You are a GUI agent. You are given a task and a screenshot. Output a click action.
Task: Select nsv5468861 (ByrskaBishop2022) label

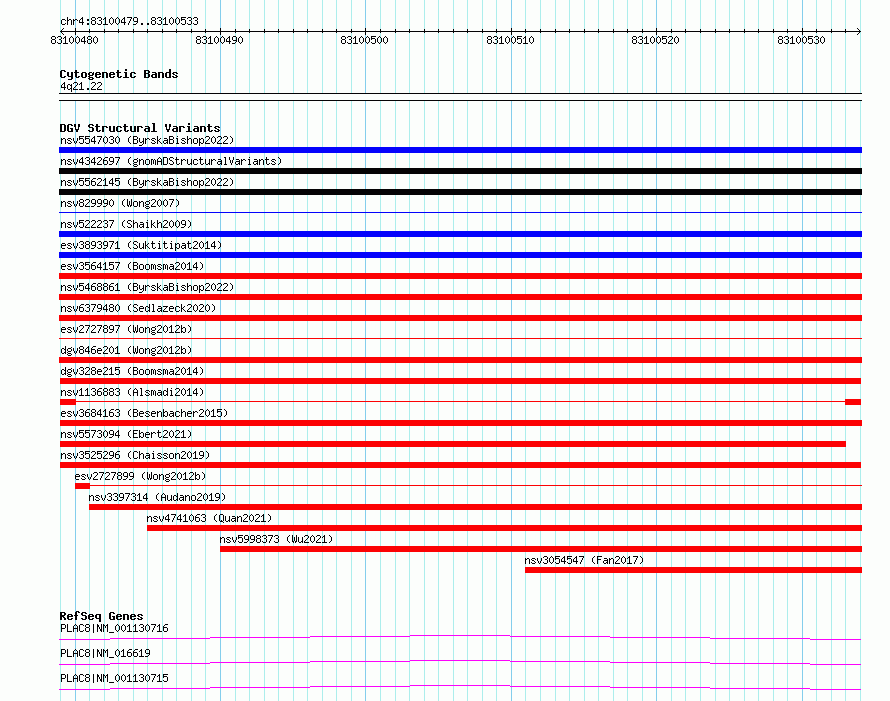click(147, 287)
